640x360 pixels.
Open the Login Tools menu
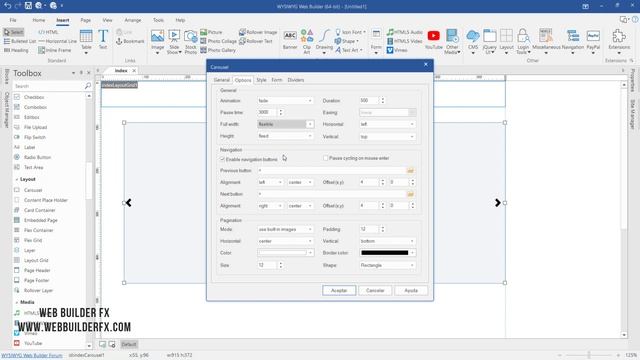(x=523, y=41)
